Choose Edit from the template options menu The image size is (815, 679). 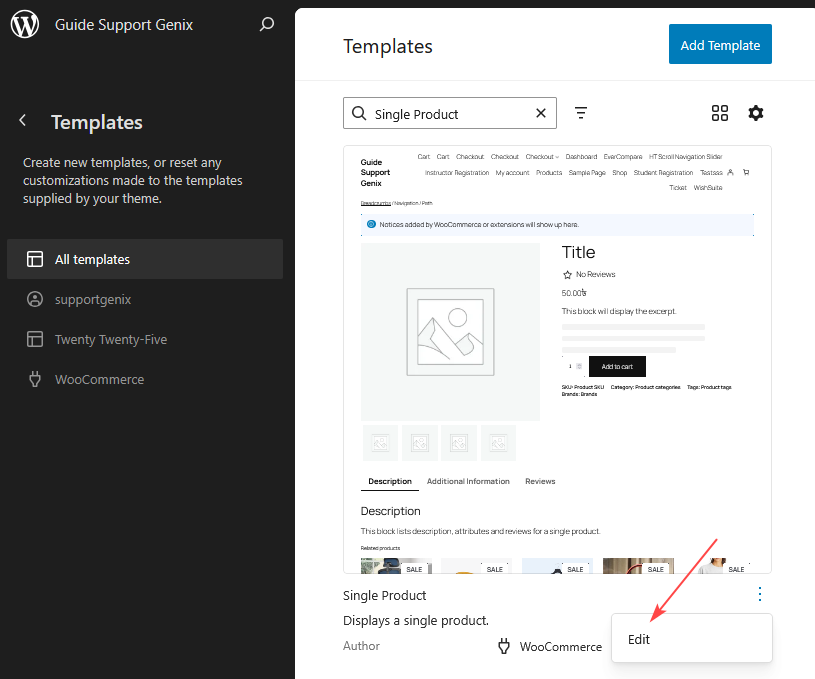click(639, 639)
